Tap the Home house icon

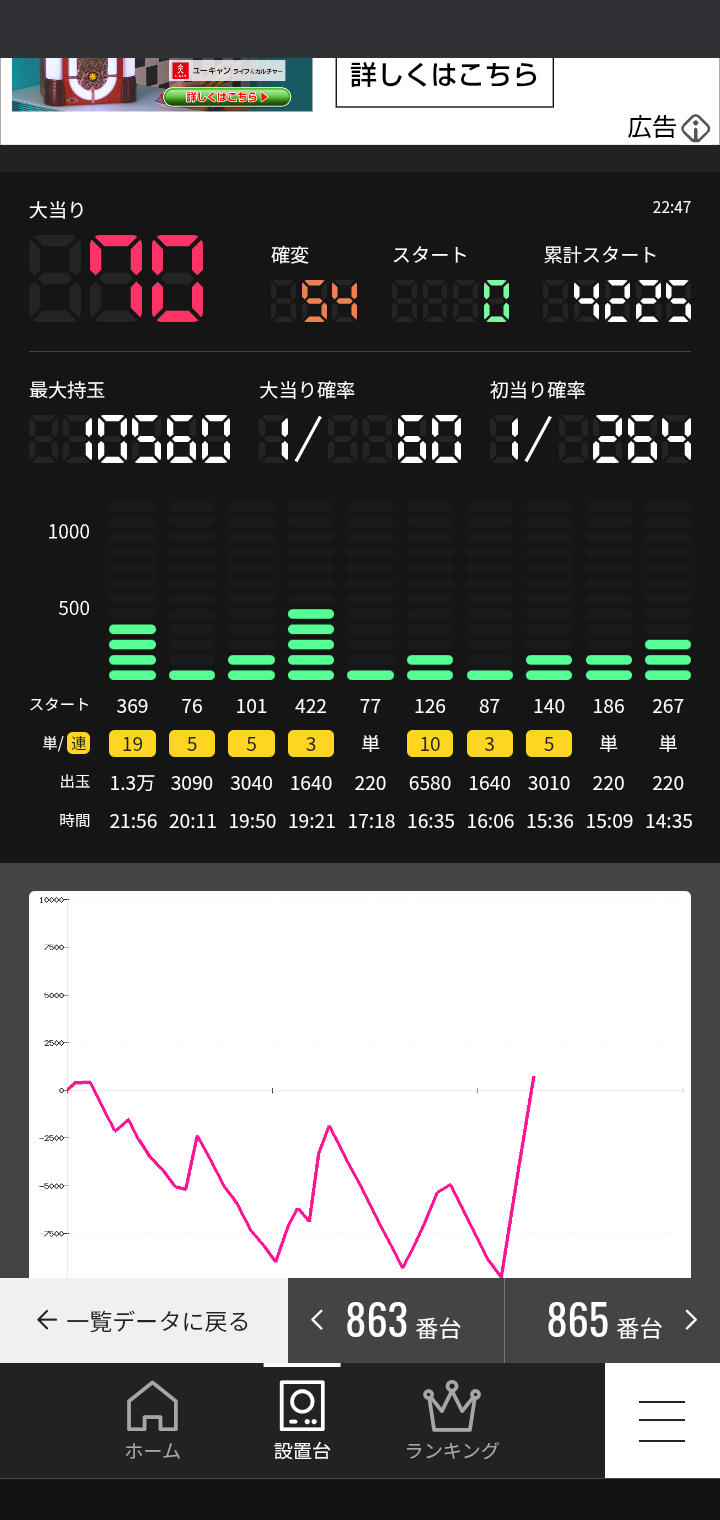pyautogui.click(x=152, y=1406)
